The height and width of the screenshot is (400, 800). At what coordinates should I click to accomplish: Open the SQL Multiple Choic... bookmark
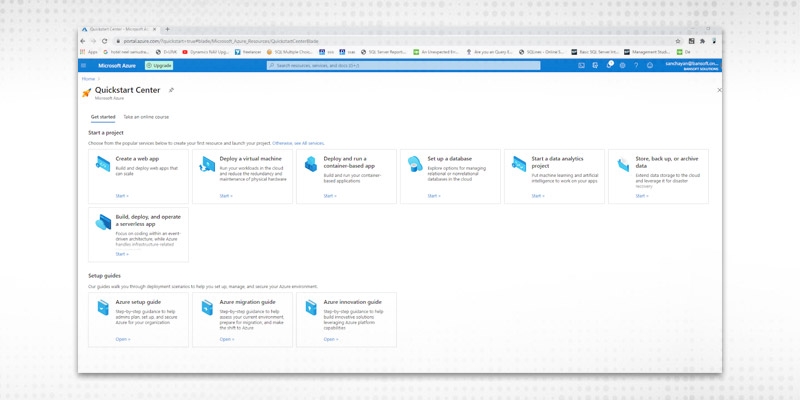[x=290, y=52]
